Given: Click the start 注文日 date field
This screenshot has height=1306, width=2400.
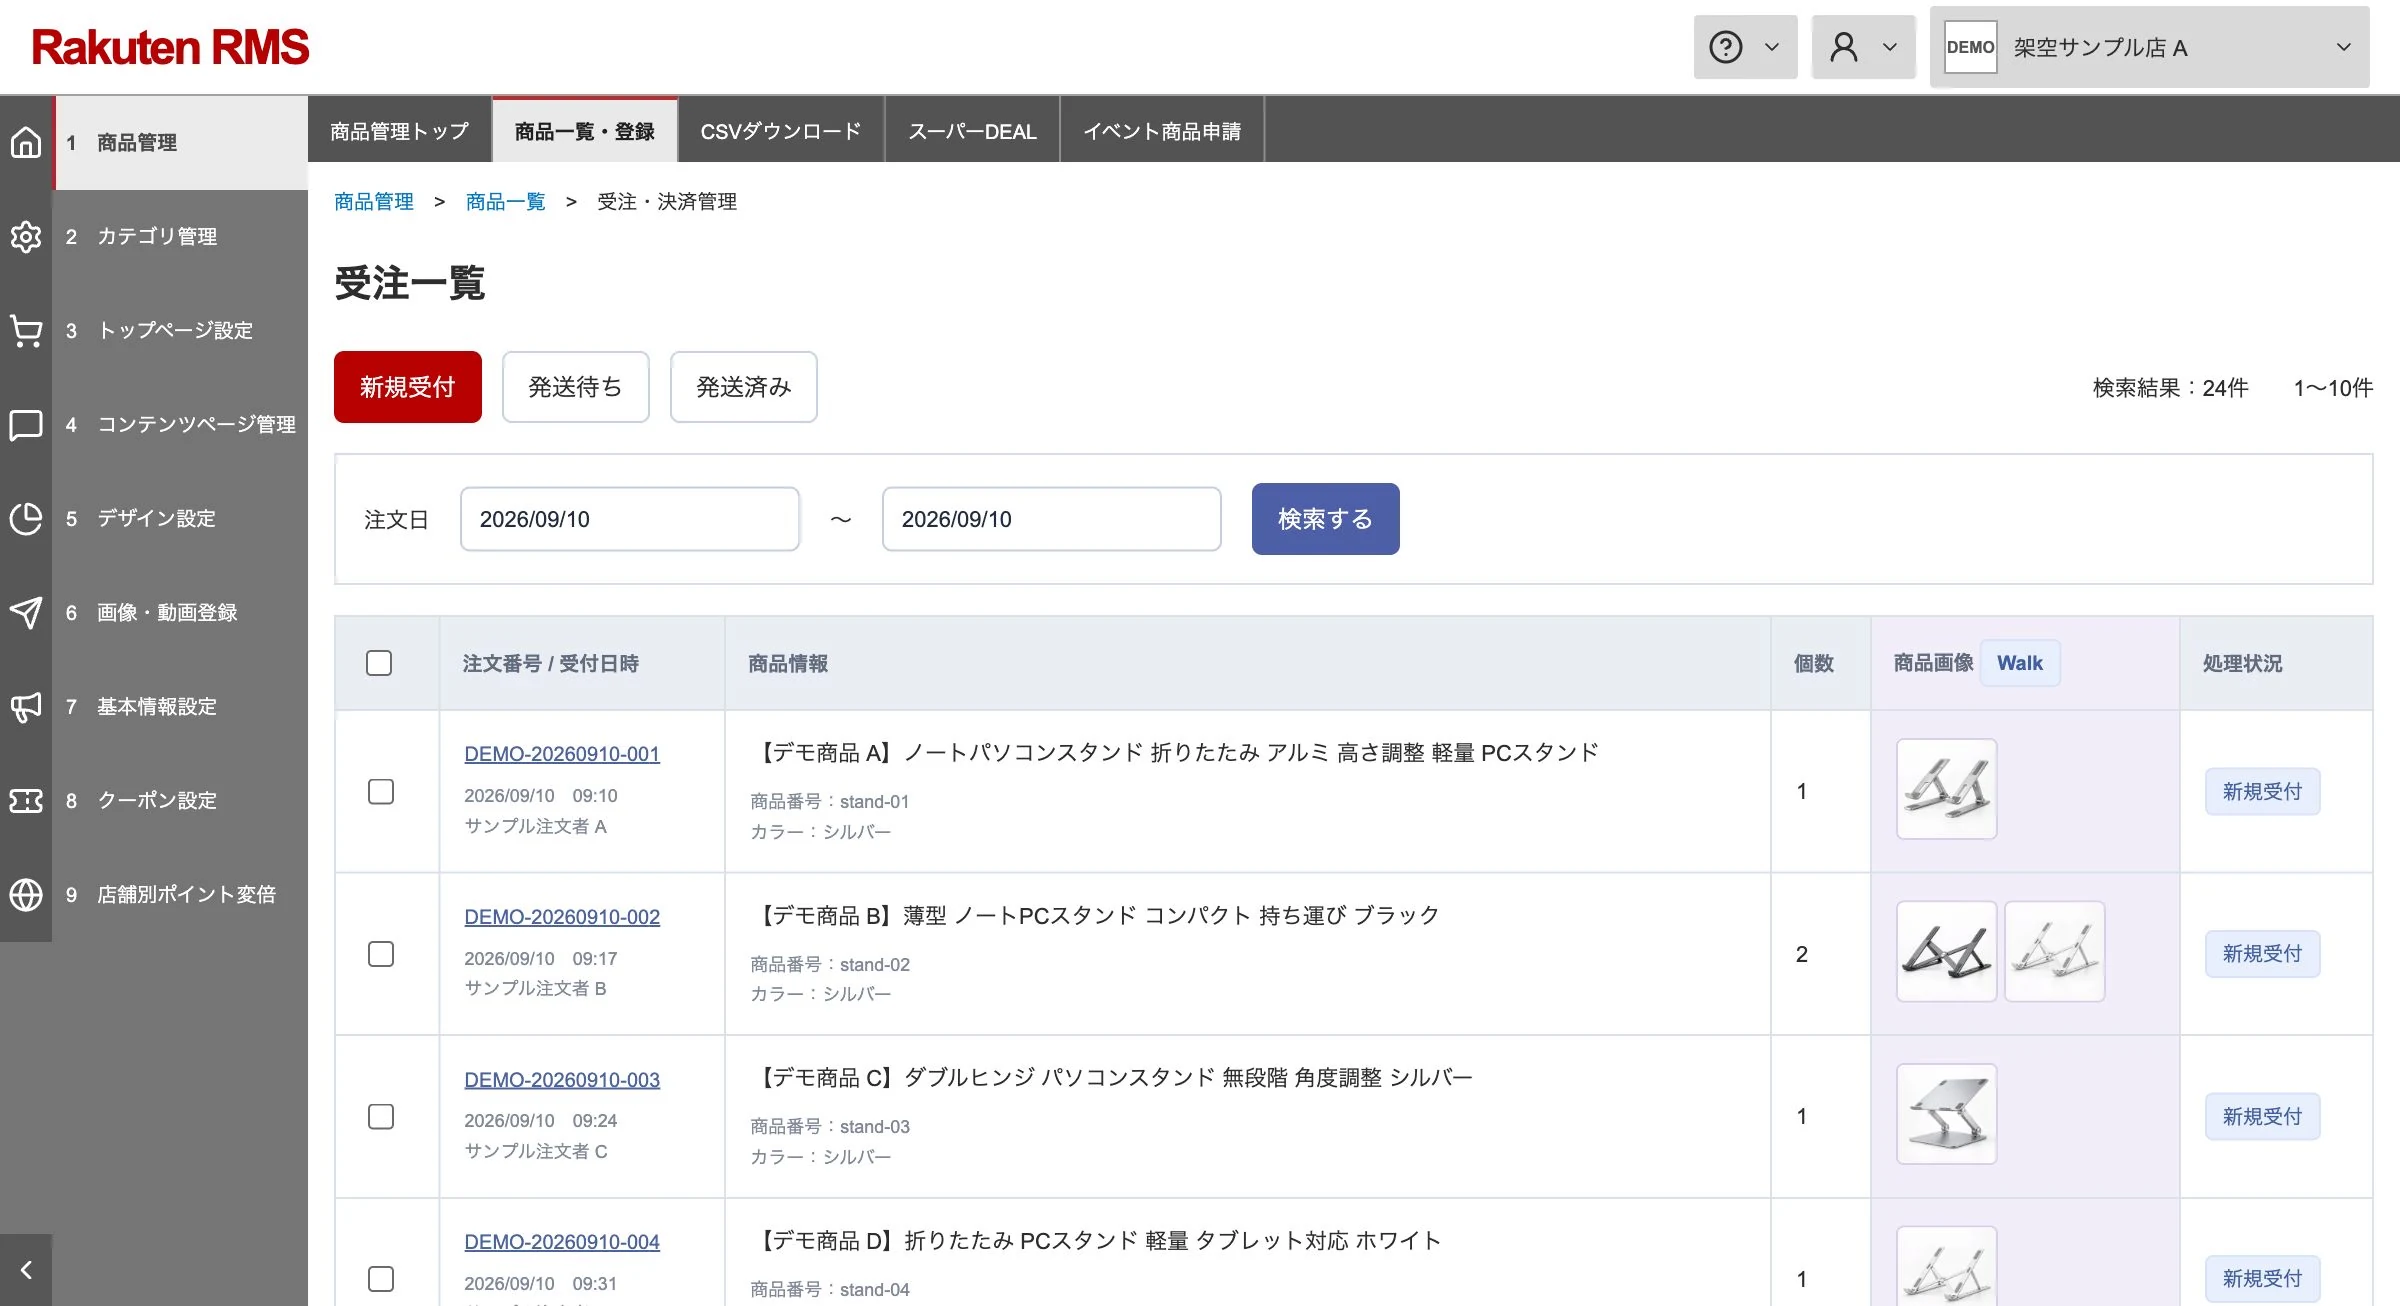Looking at the screenshot, I should [630, 519].
